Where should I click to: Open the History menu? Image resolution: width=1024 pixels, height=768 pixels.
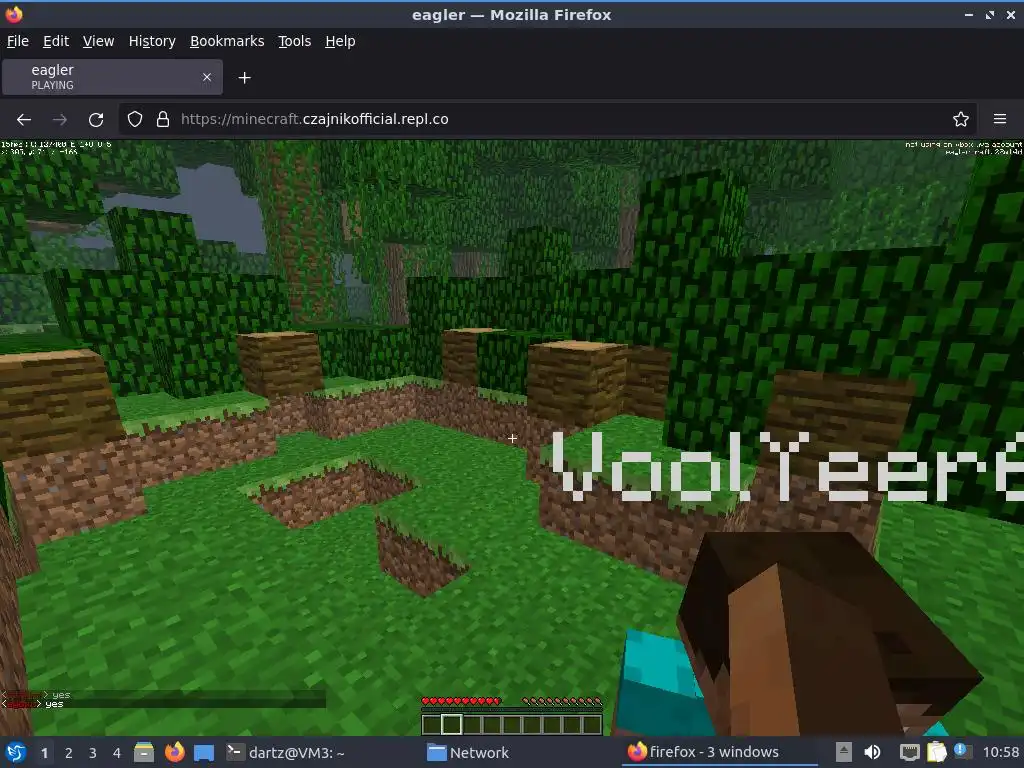pos(152,41)
